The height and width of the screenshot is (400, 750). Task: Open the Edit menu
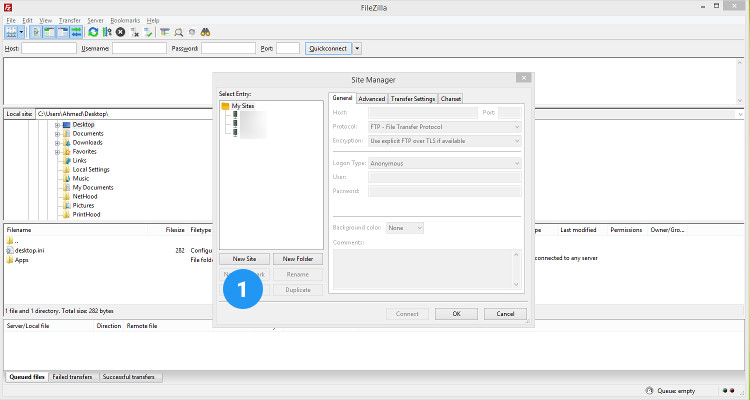(27, 21)
